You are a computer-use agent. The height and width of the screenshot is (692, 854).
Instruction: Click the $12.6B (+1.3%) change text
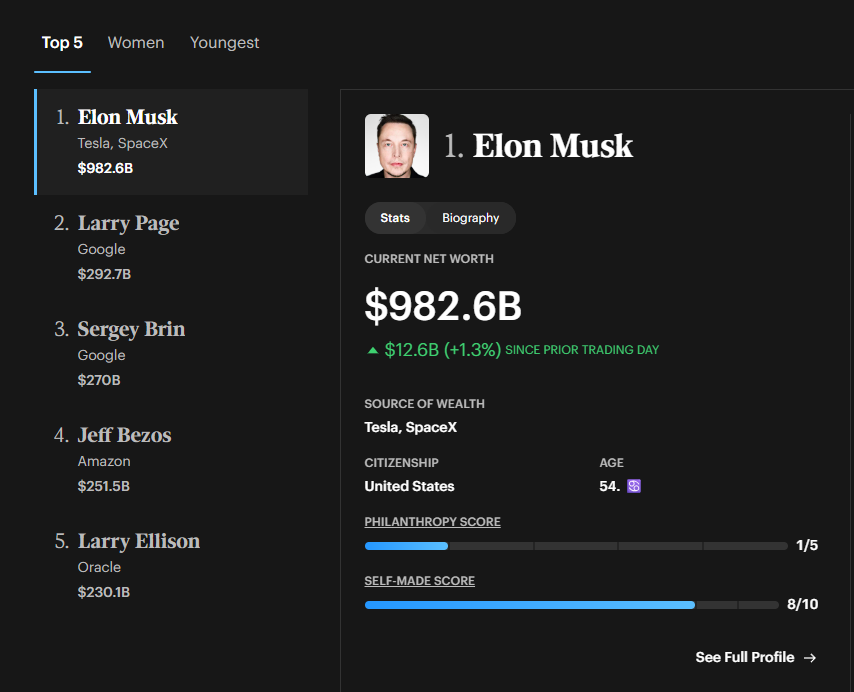coord(442,350)
